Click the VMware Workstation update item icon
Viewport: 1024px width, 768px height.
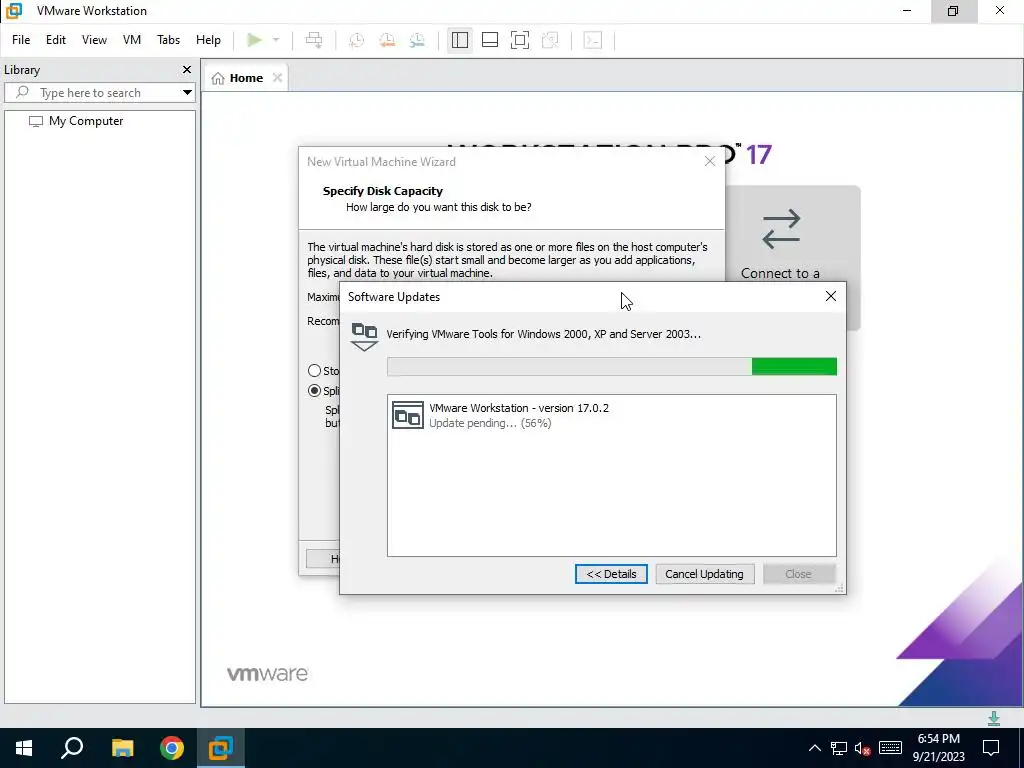(408, 415)
